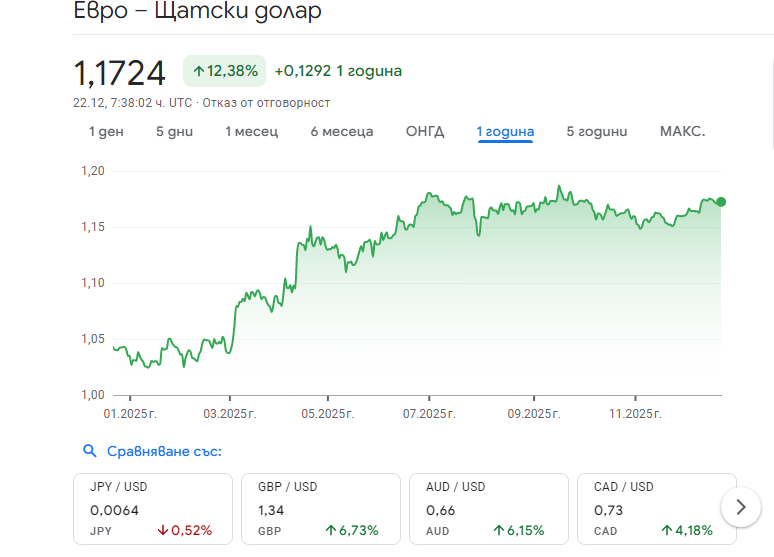Click the Евро – Щатски долар heading
Viewport: 774px width, 557px height.
click(x=197, y=11)
